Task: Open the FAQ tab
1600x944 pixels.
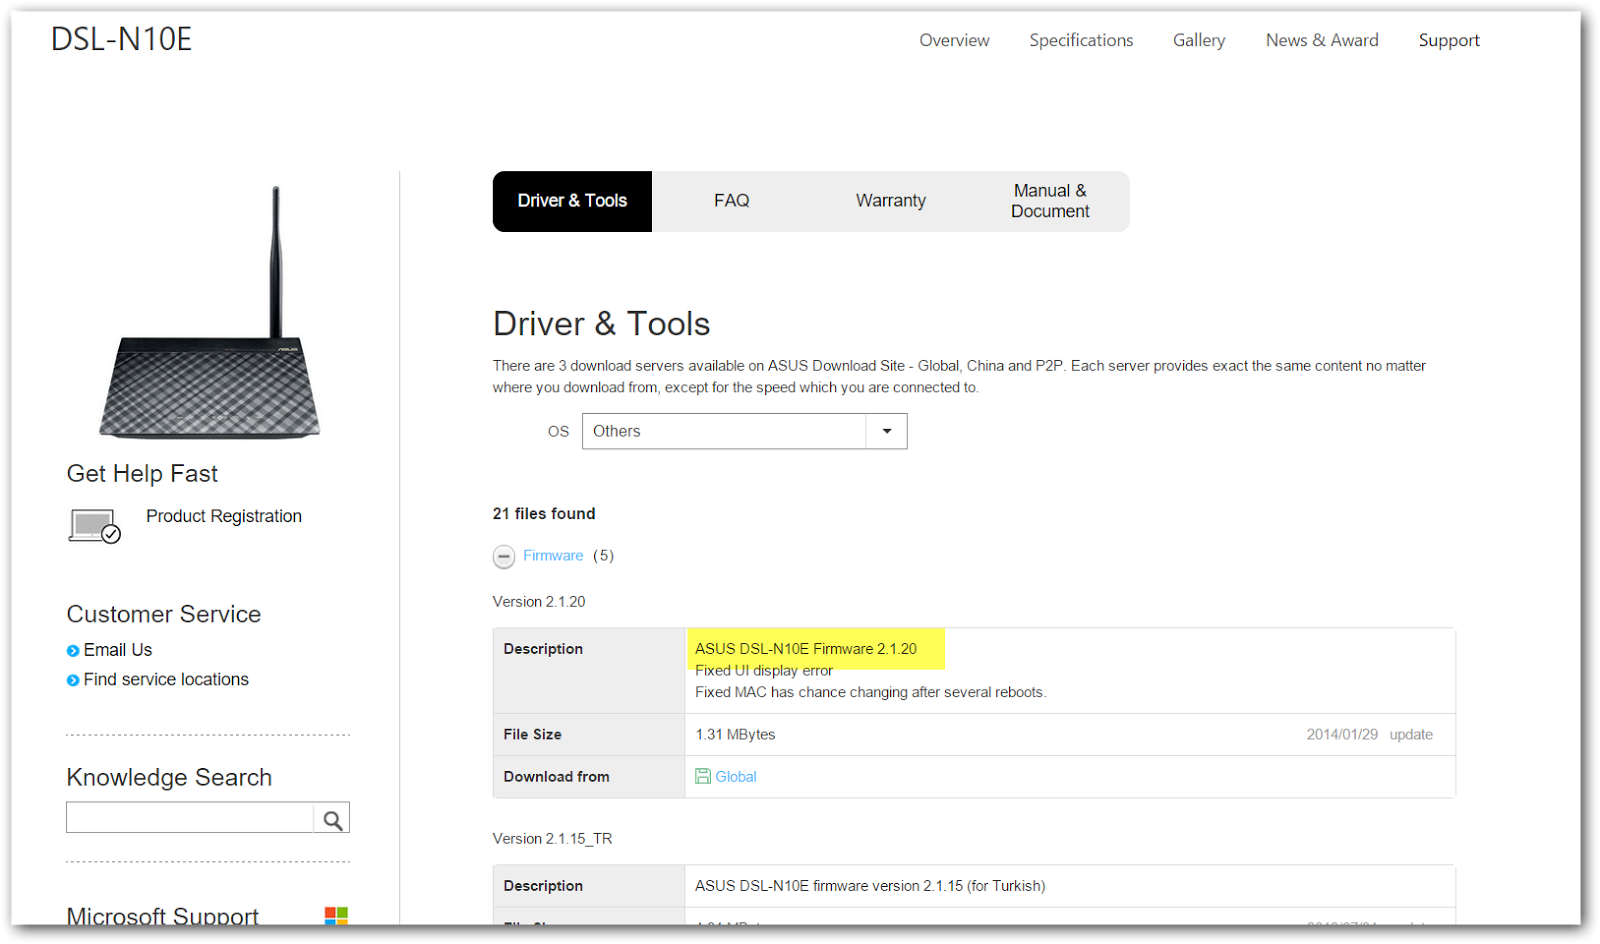Action: [x=732, y=201]
